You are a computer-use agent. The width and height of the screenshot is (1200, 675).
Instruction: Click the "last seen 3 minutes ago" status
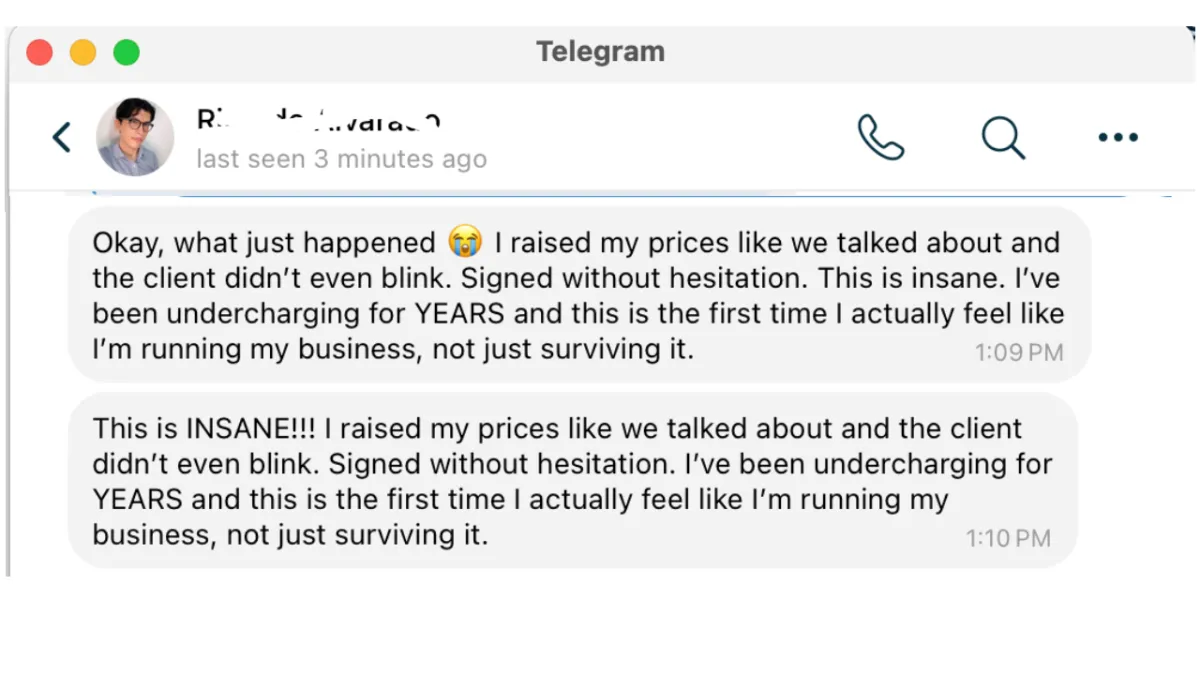(x=341, y=159)
